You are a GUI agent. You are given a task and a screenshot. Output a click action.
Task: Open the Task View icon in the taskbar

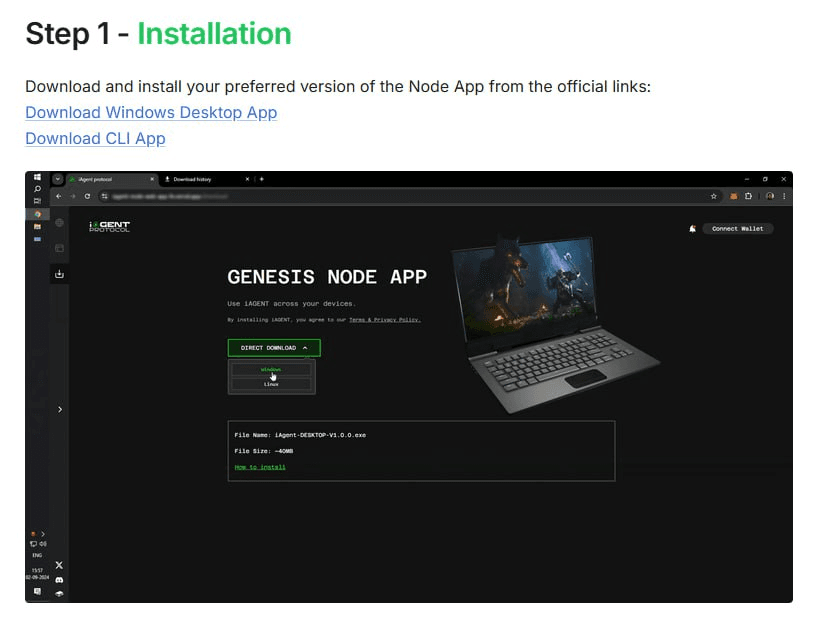37,201
